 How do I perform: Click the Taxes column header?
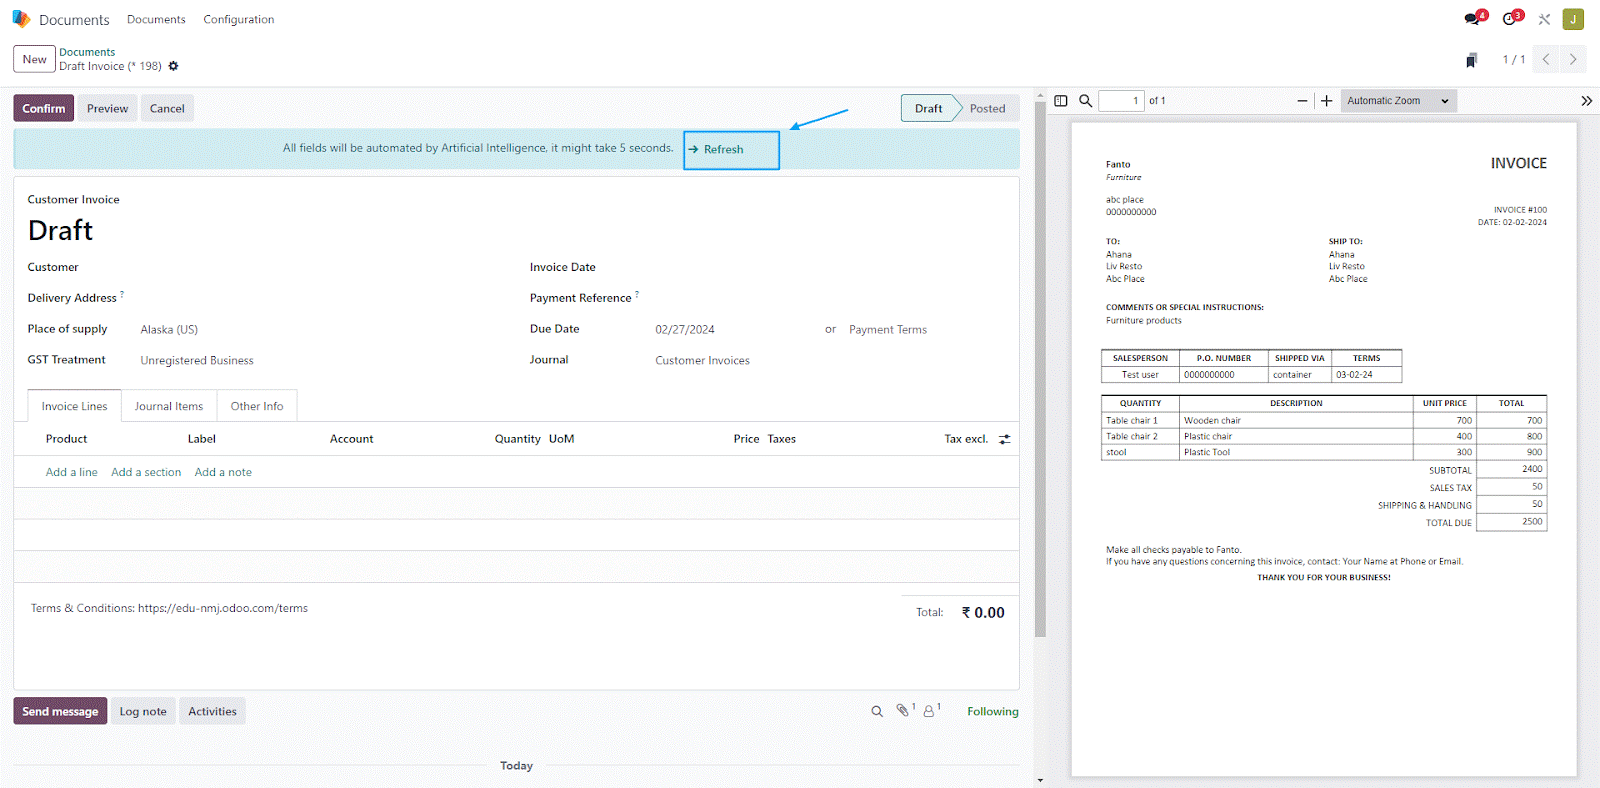[782, 439]
